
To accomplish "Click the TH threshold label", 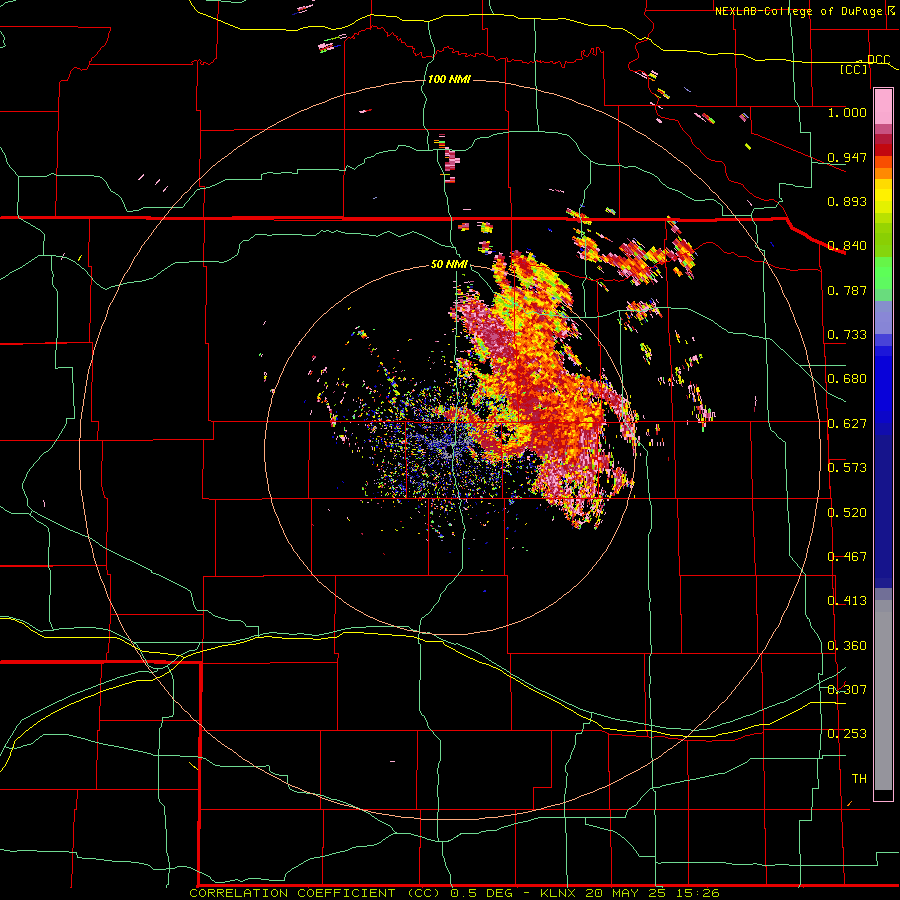I will point(859,779).
